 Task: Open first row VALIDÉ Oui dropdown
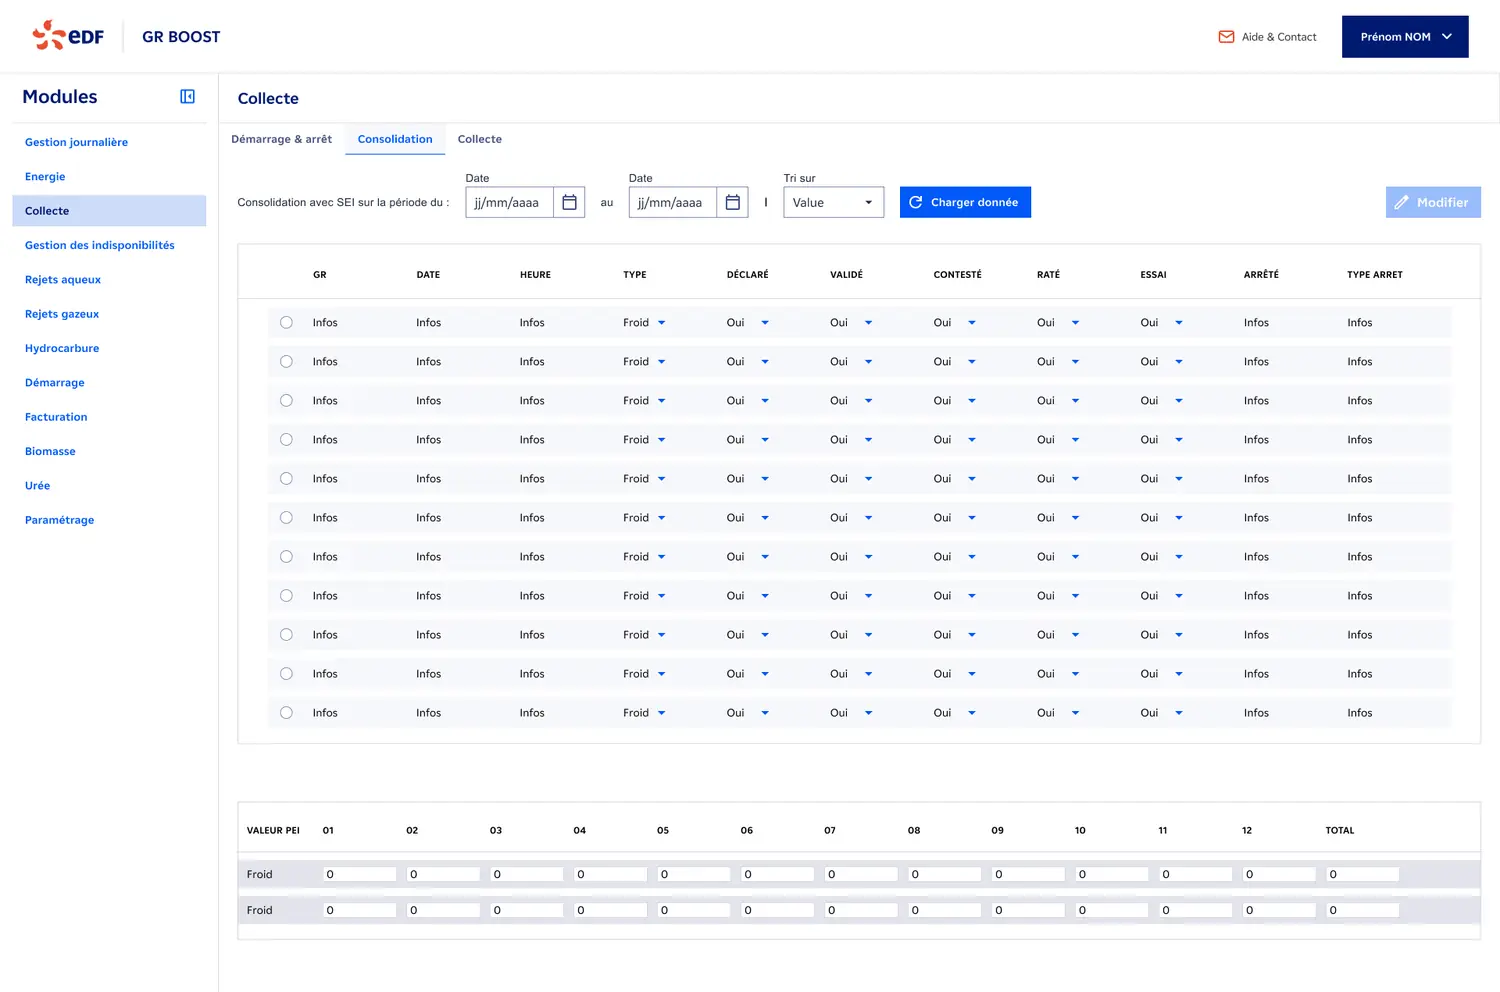click(x=851, y=322)
